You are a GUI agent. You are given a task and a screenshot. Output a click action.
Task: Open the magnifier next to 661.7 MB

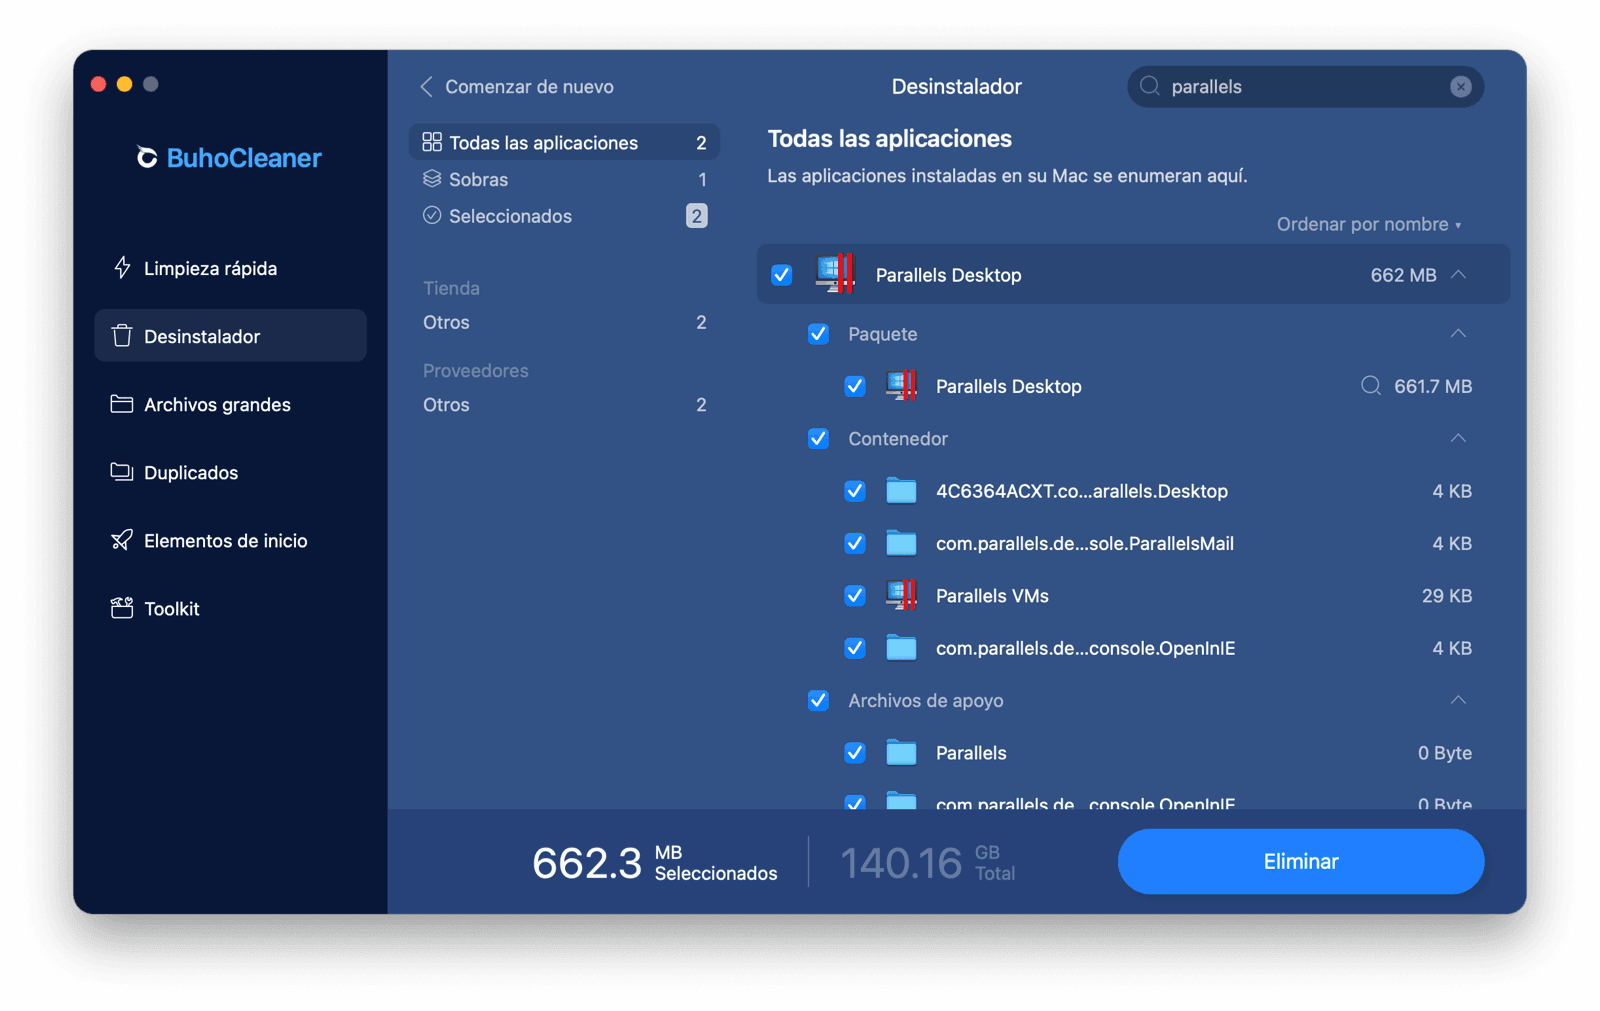click(1370, 386)
